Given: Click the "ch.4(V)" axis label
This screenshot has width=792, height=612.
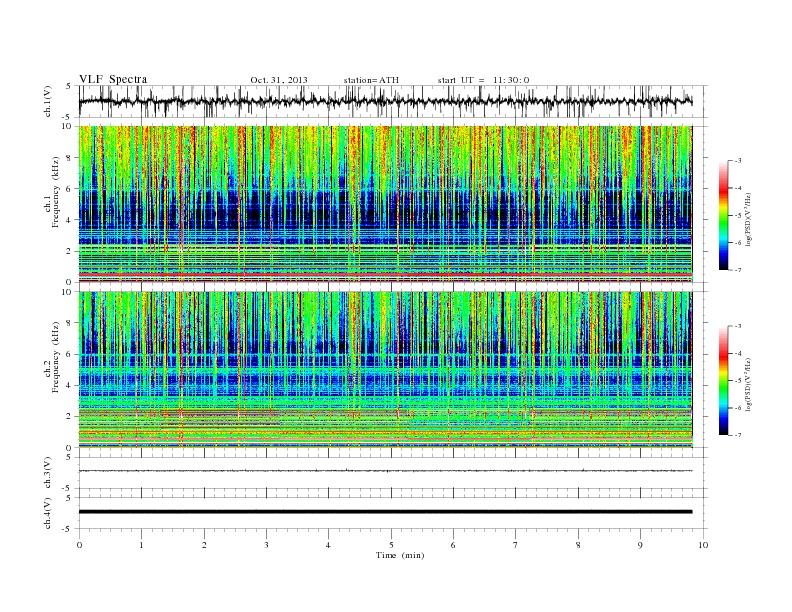Looking at the screenshot, I should tap(48, 513).
